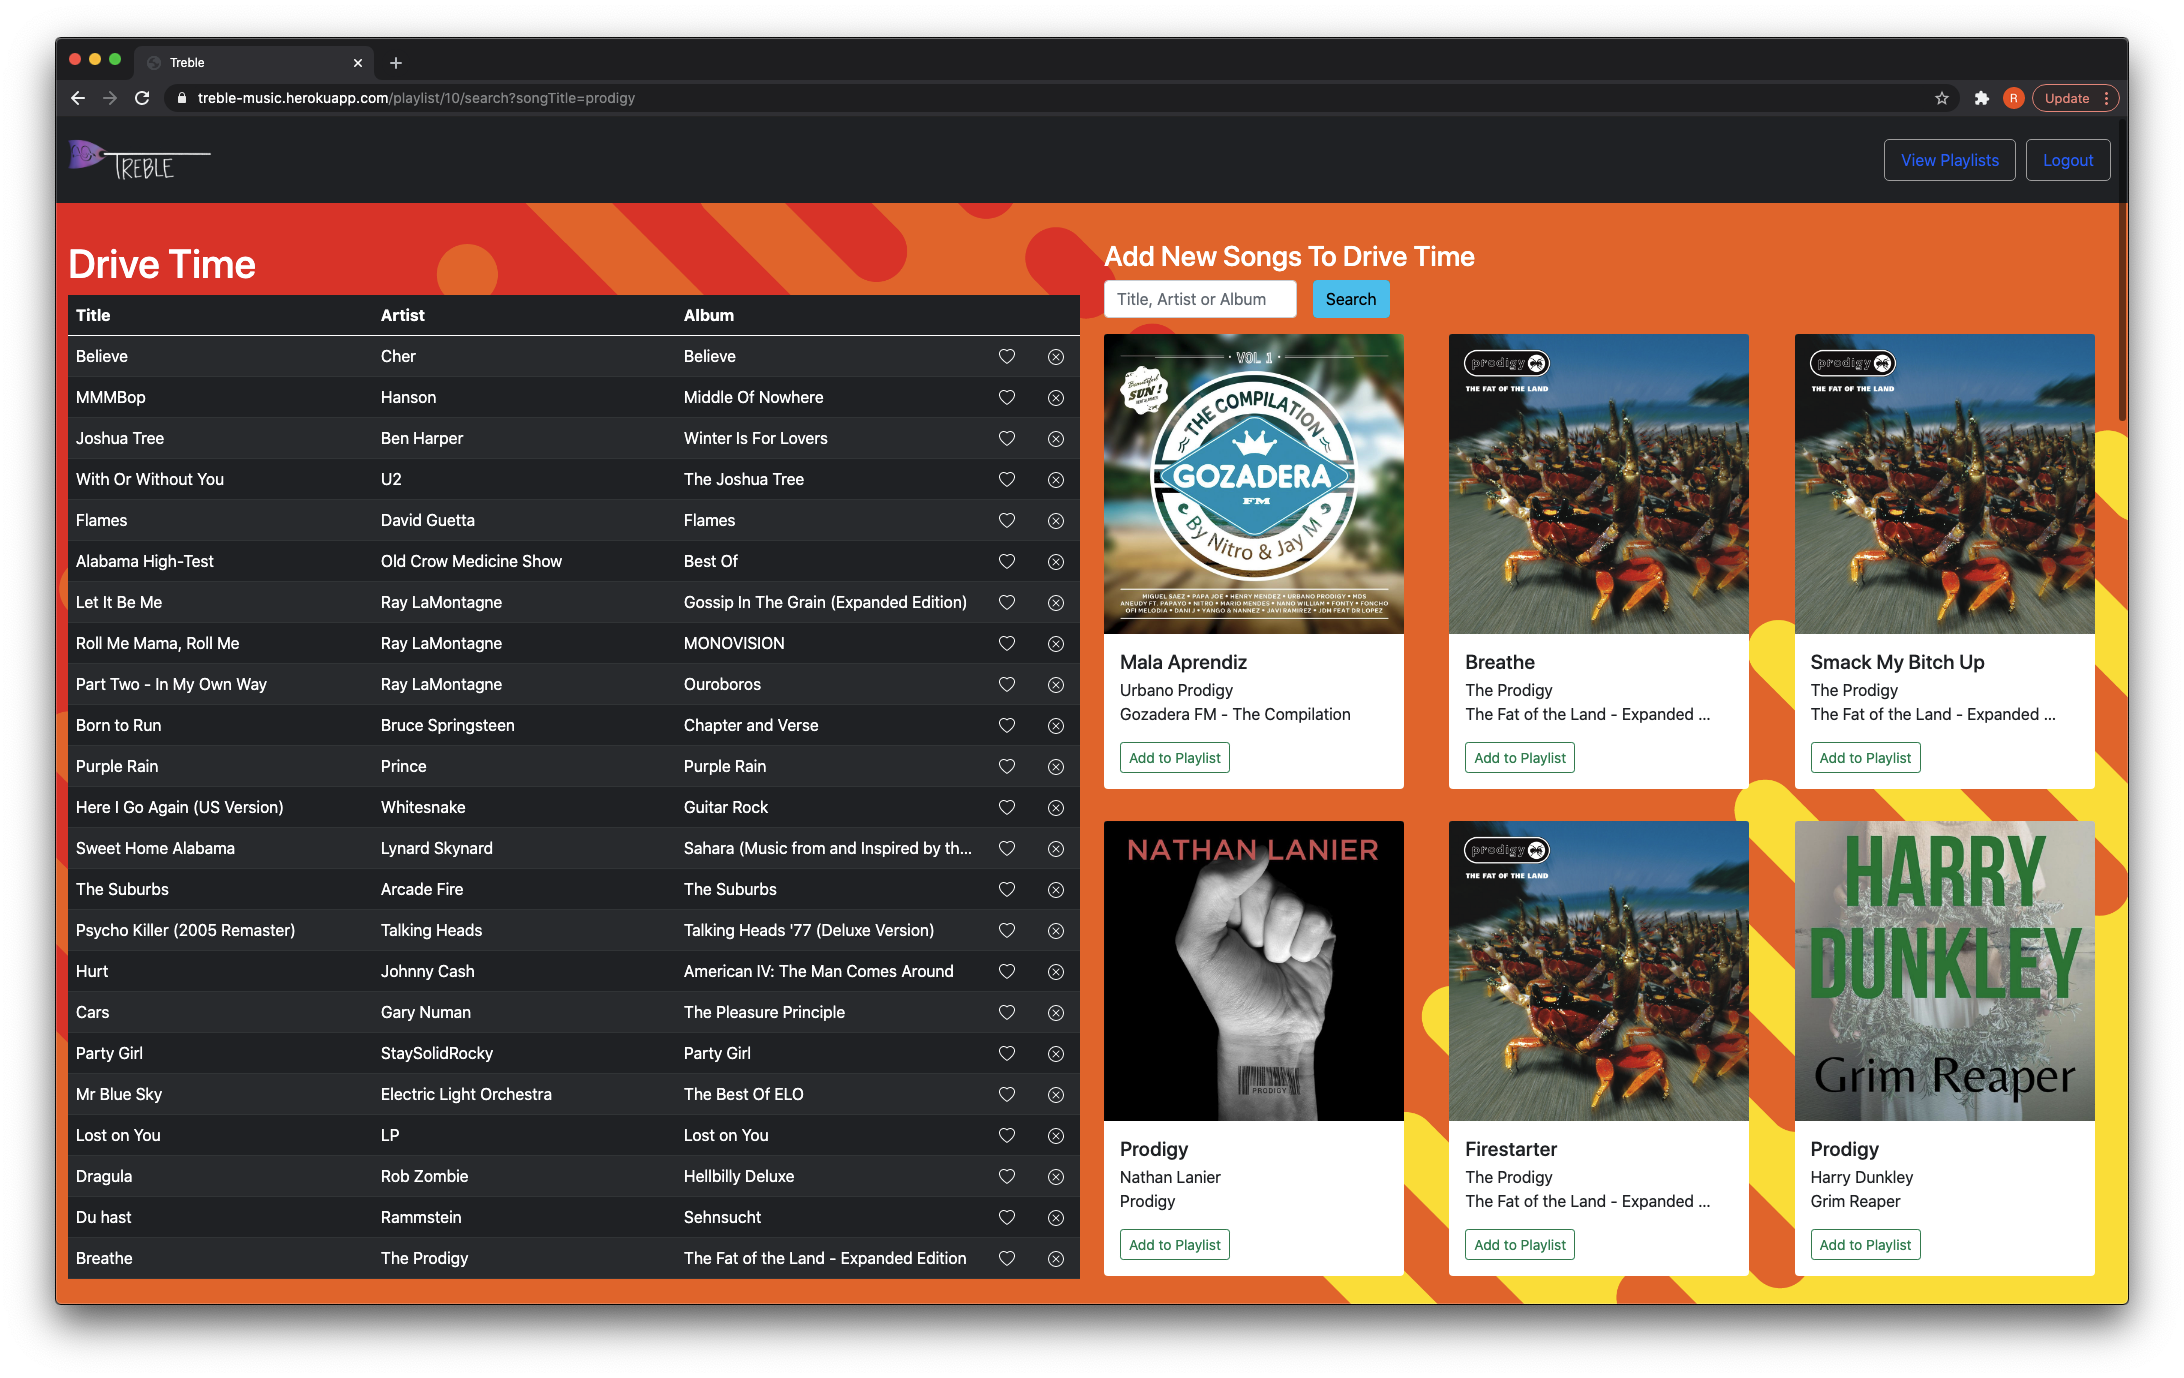Image resolution: width=2184 pixels, height=1378 pixels.
Task: Like Born to Run with heart
Action: click(1006, 726)
